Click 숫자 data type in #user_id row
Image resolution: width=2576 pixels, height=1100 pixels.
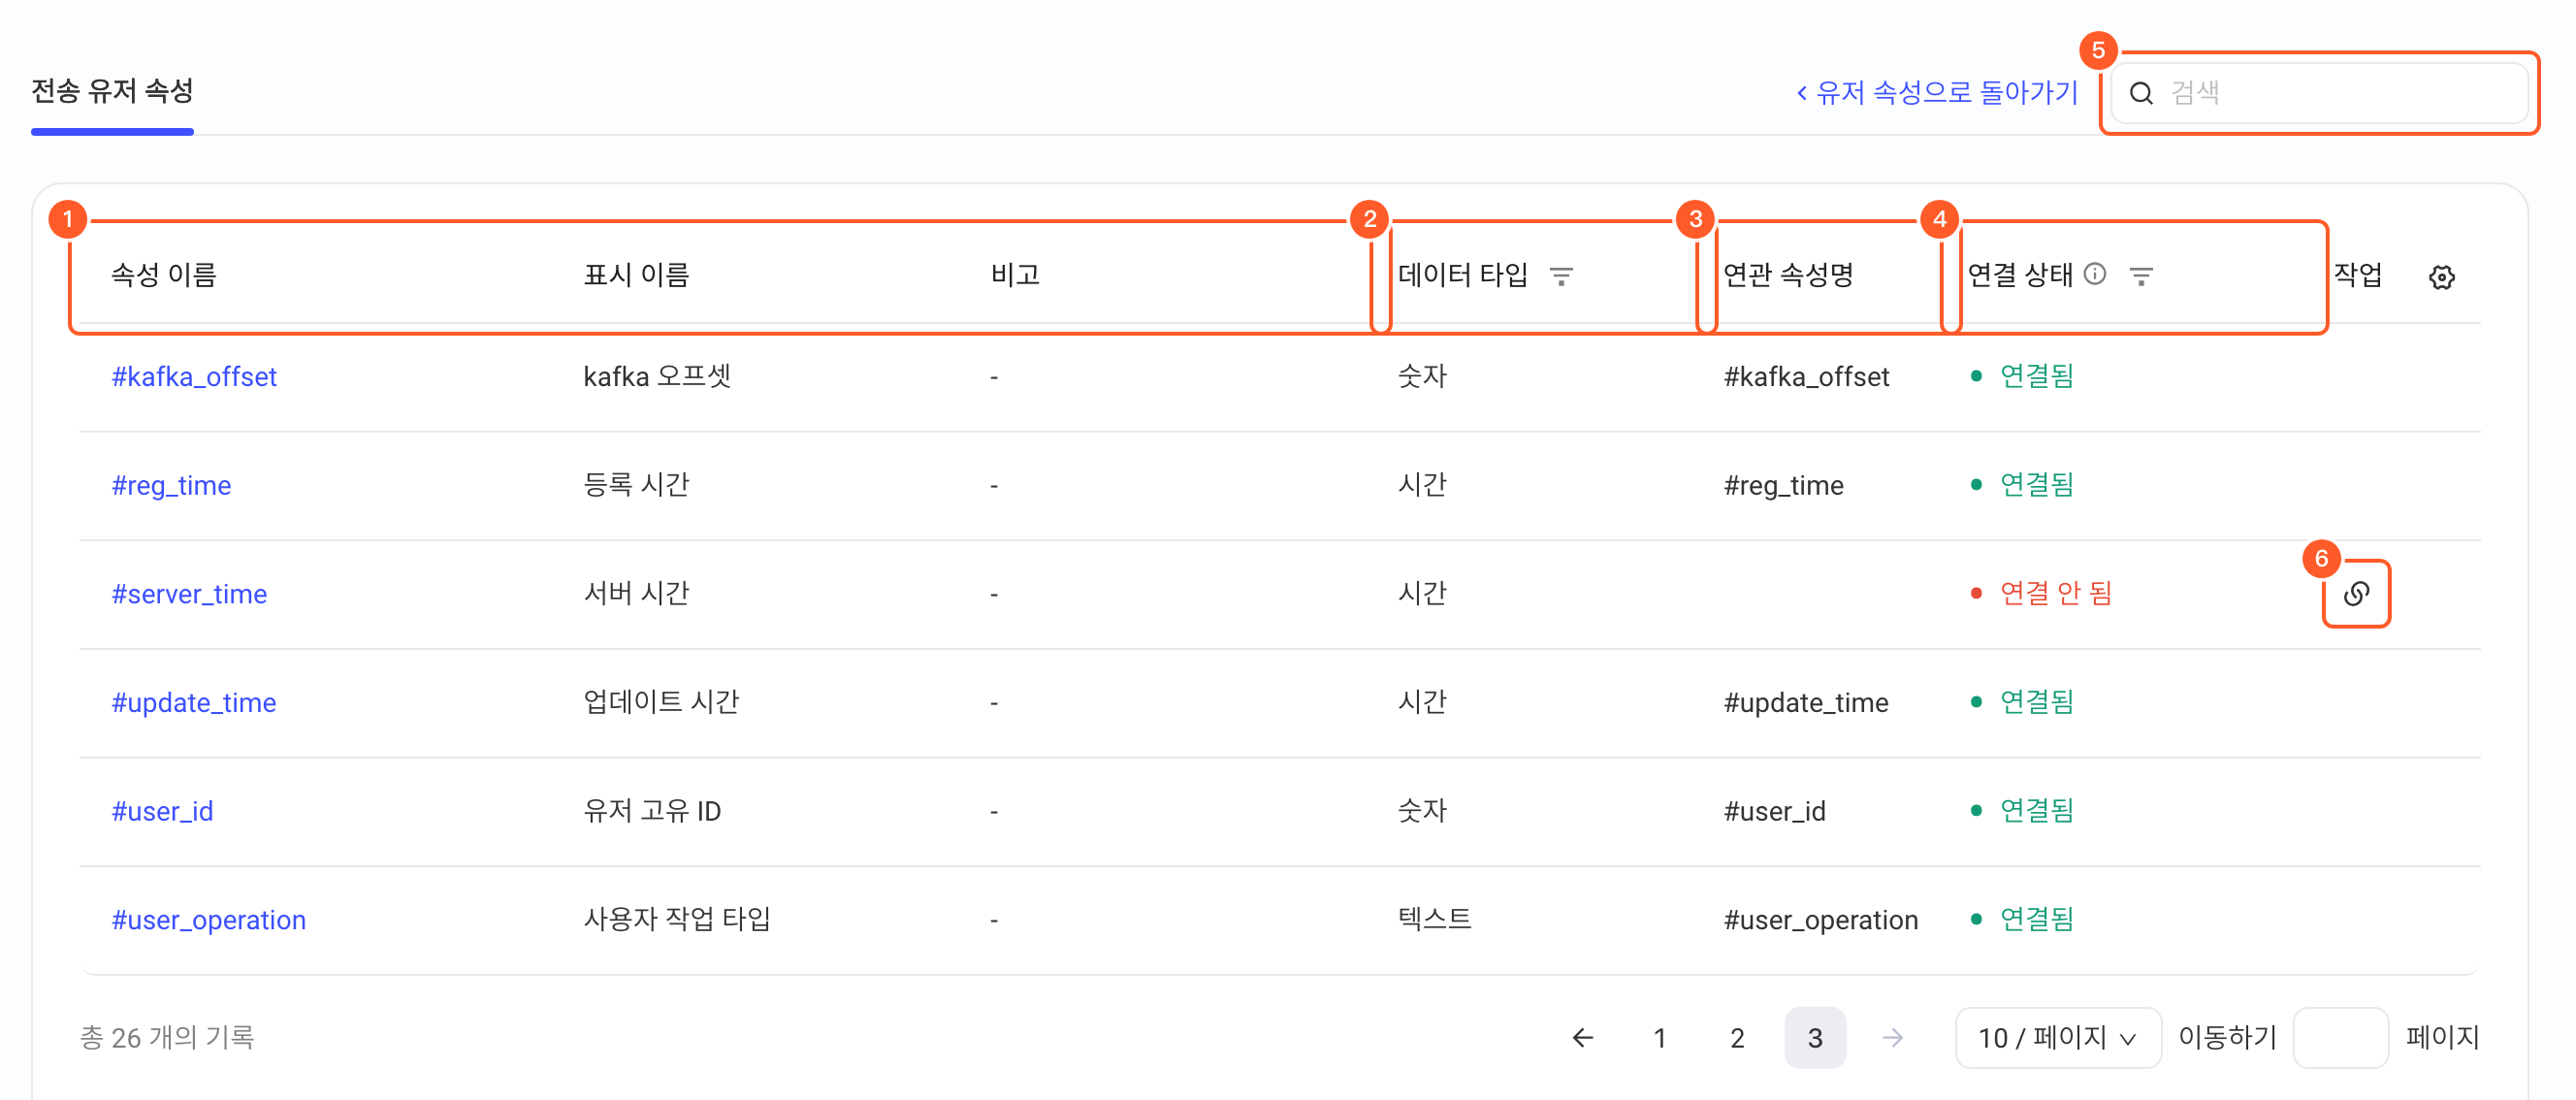pyautogui.click(x=1423, y=811)
